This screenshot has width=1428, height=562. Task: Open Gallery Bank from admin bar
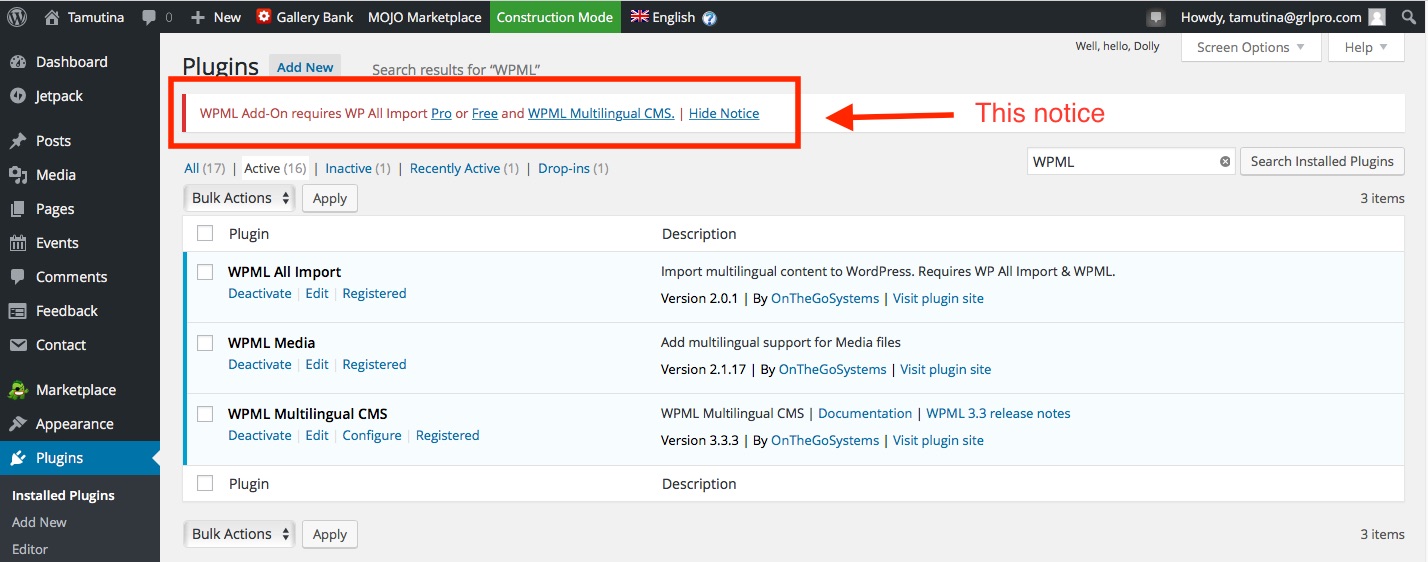coord(304,17)
